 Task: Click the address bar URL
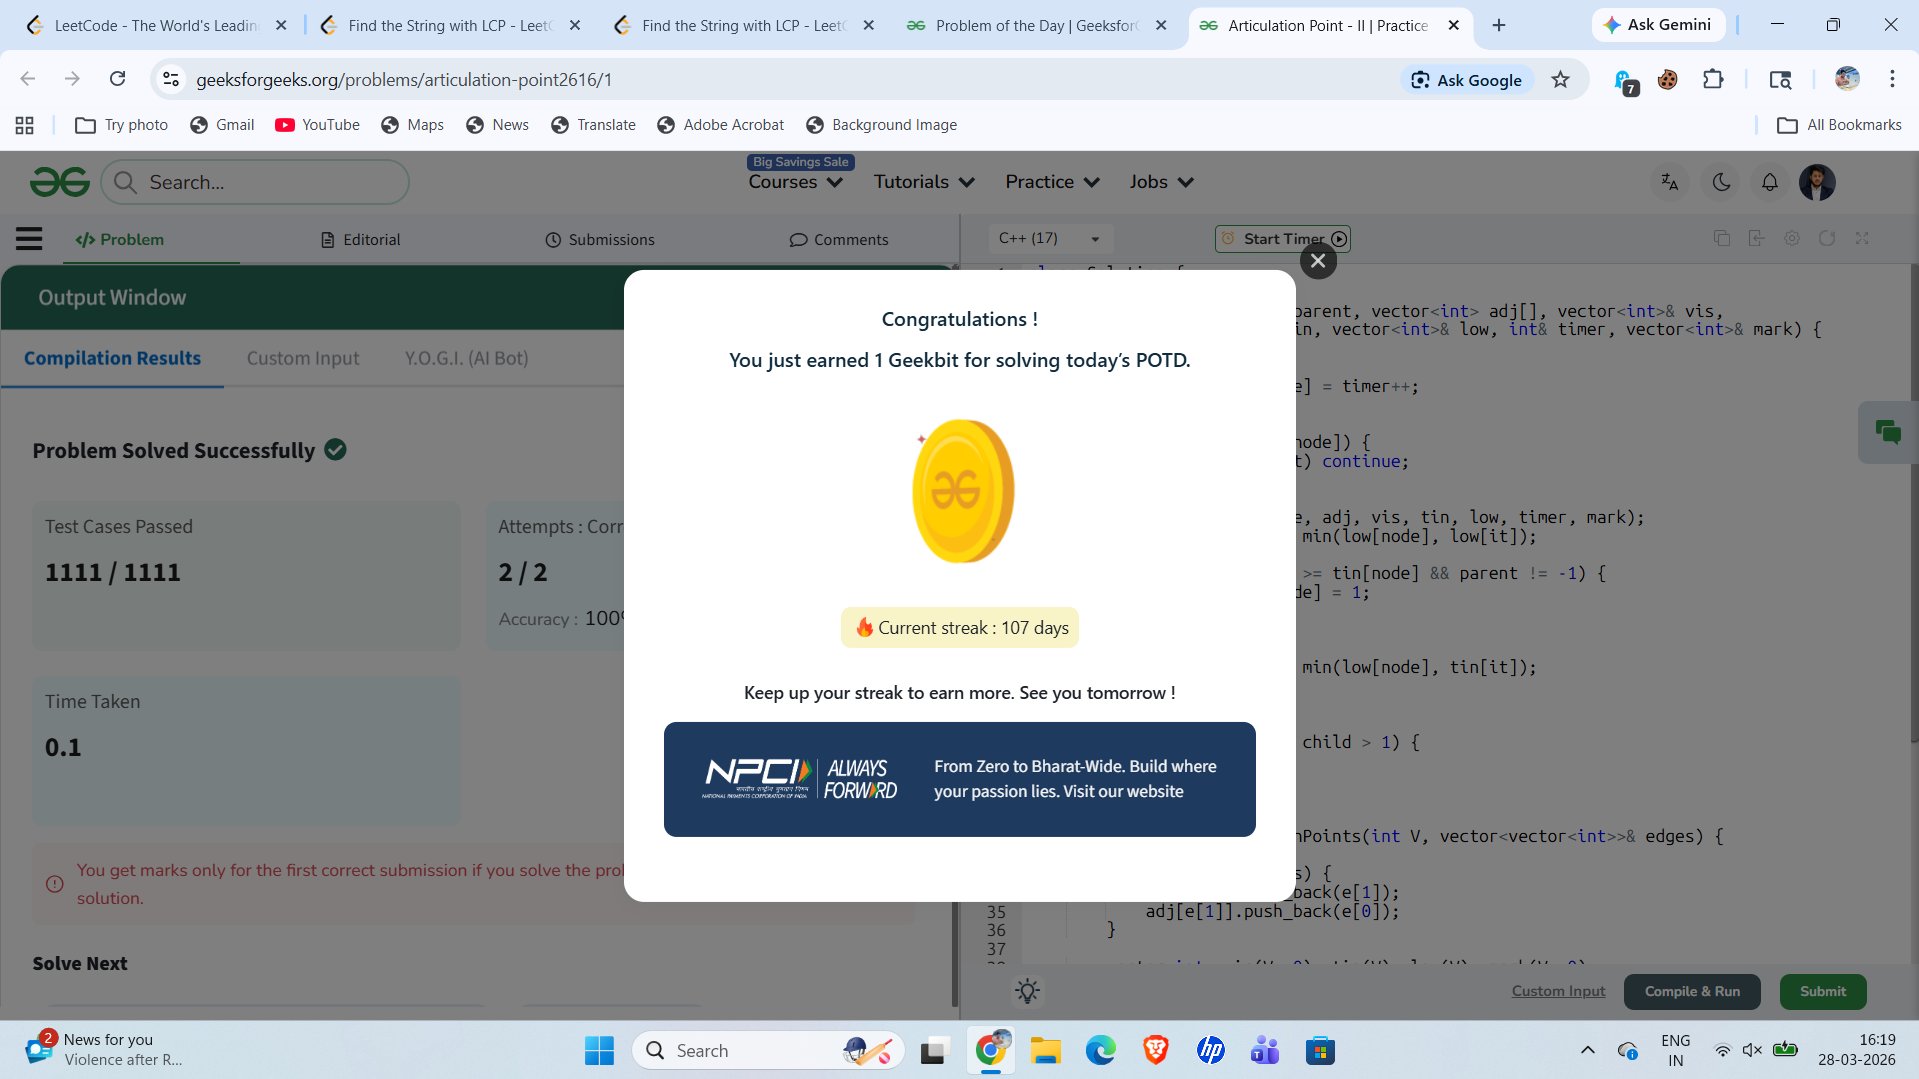pyautogui.click(x=404, y=80)
